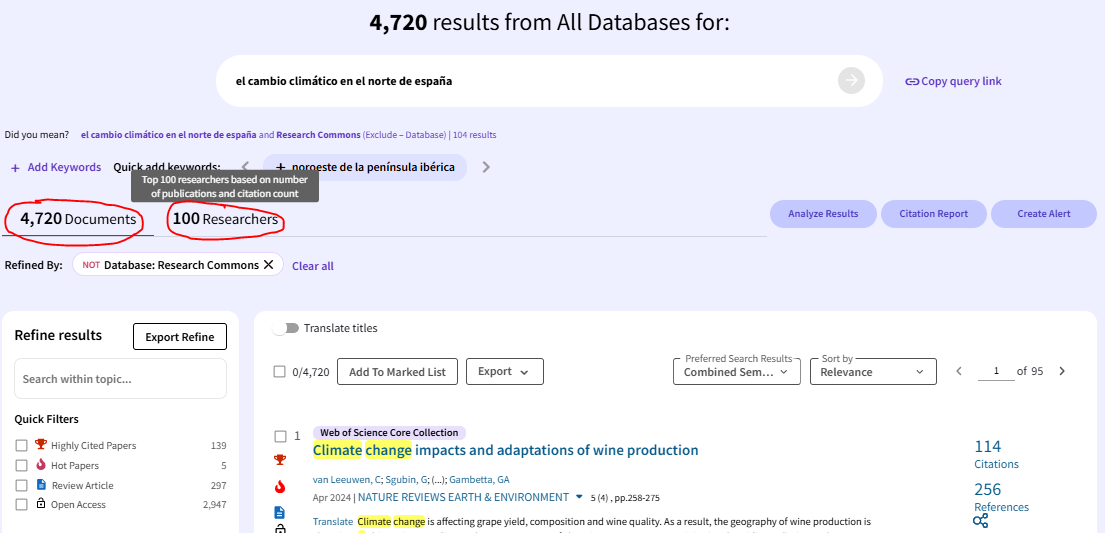Go to next results page
The image size is (1105, 533).
coord(1062,372)
